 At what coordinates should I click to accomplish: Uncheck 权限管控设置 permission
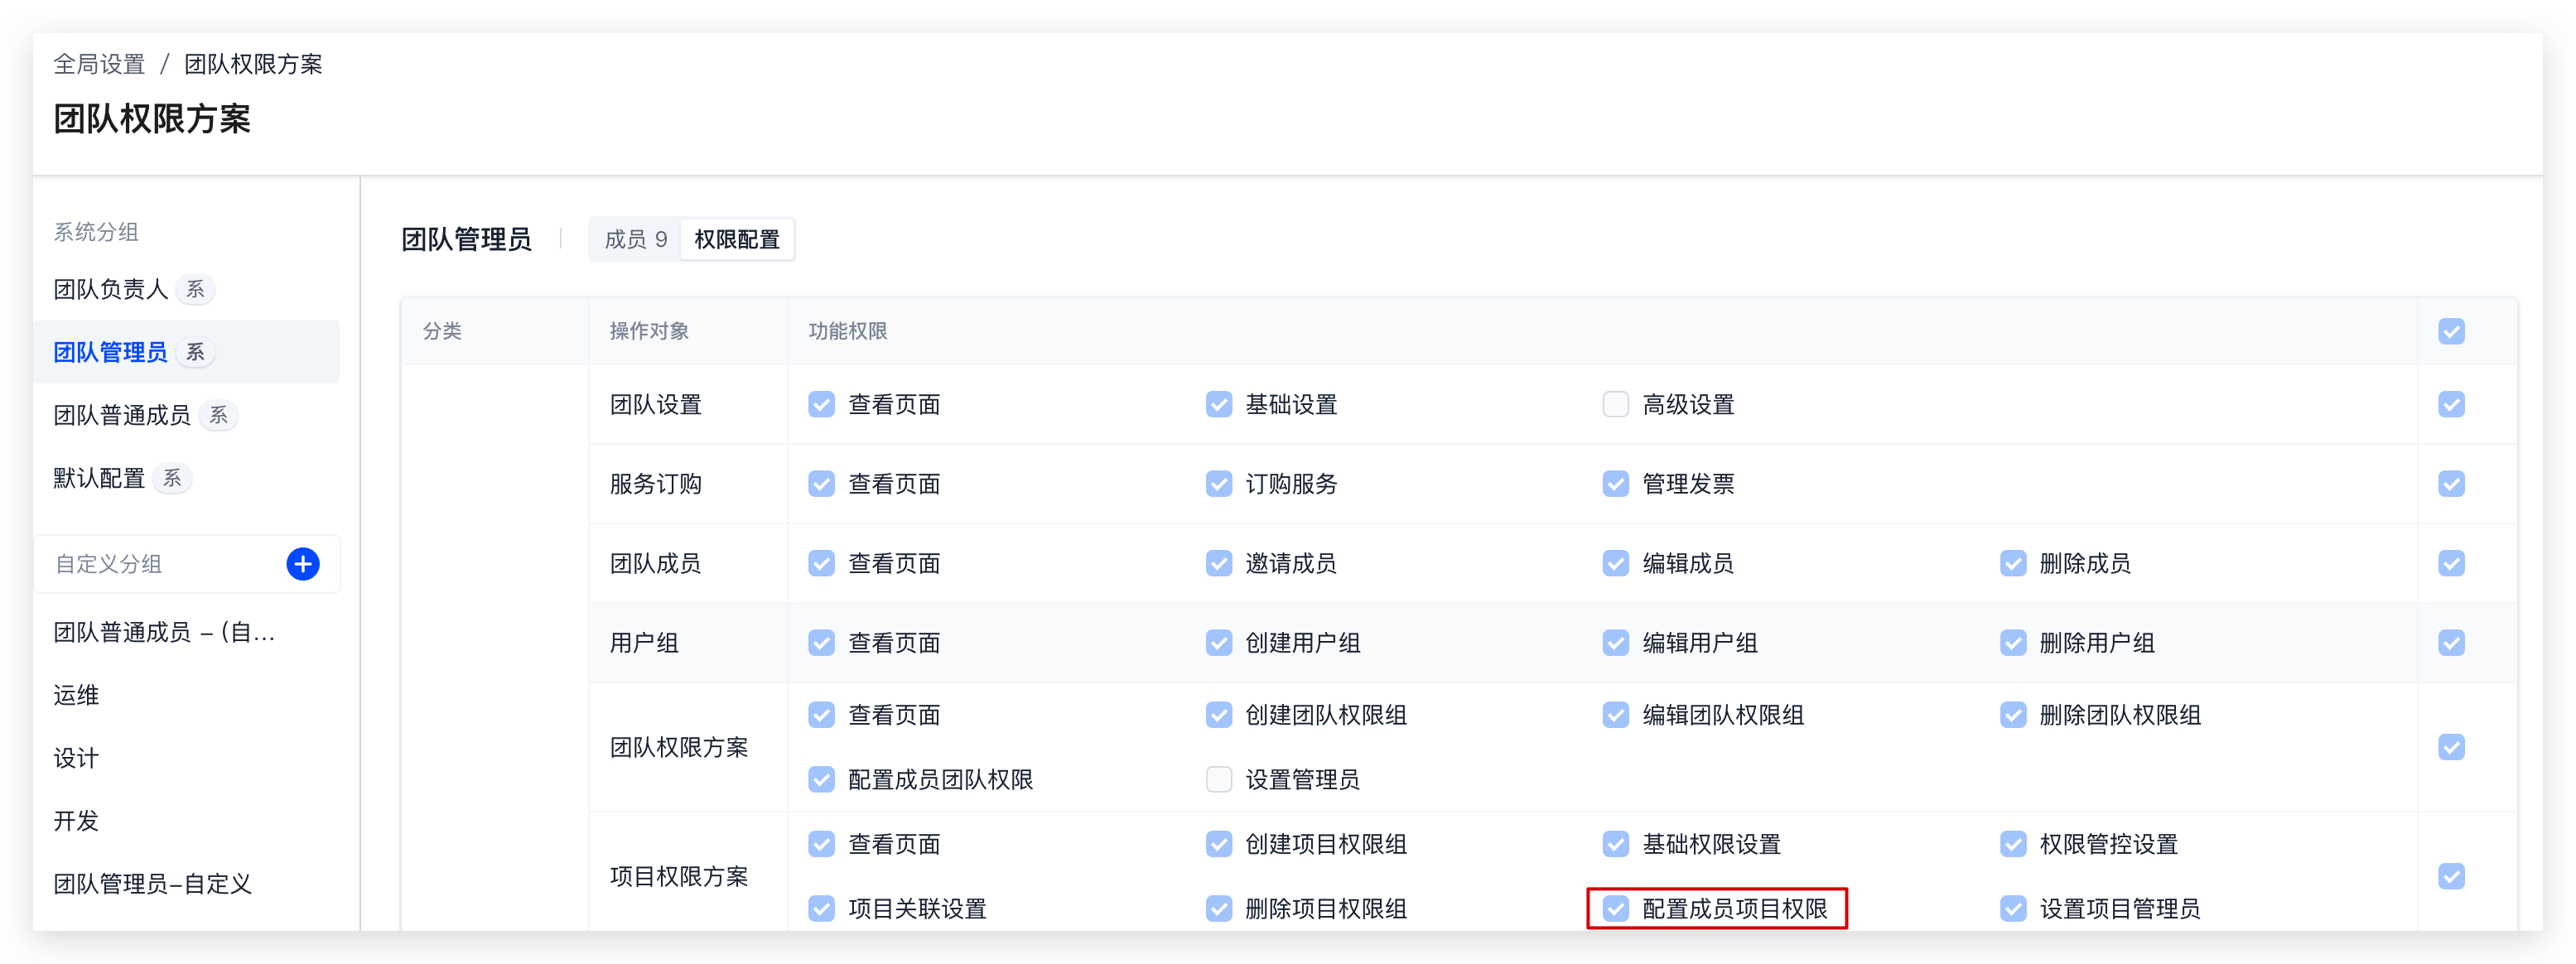click(2013, 844)
